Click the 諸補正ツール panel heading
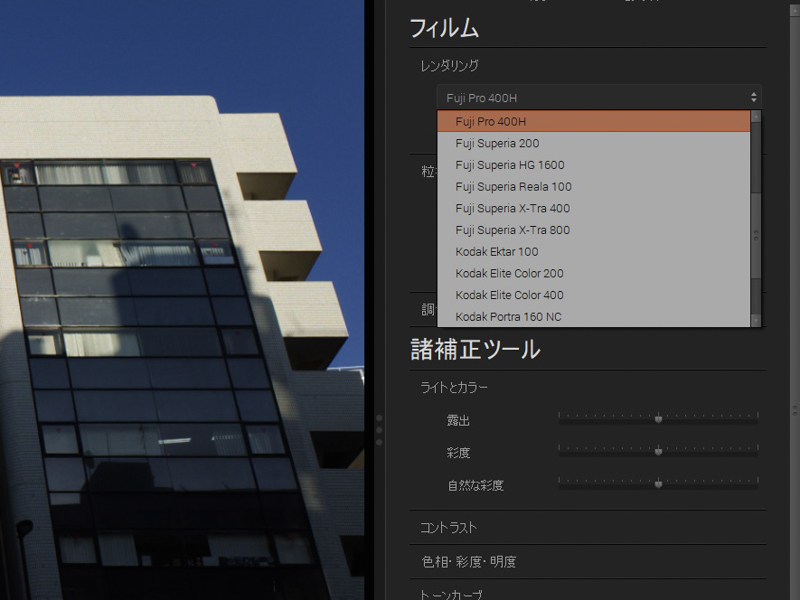Viewport: 800px width, 600px height. (x=475, y=350)
